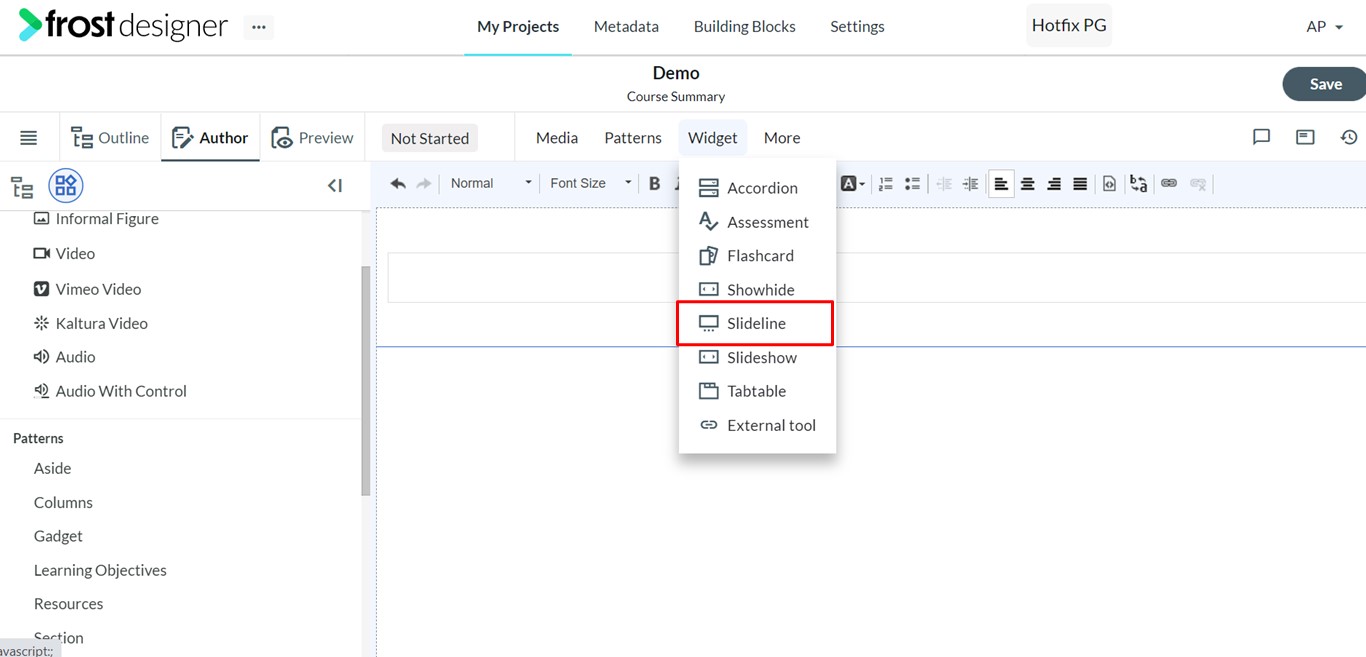
Task: Select the Aside pattern
Action: [53, 468]
